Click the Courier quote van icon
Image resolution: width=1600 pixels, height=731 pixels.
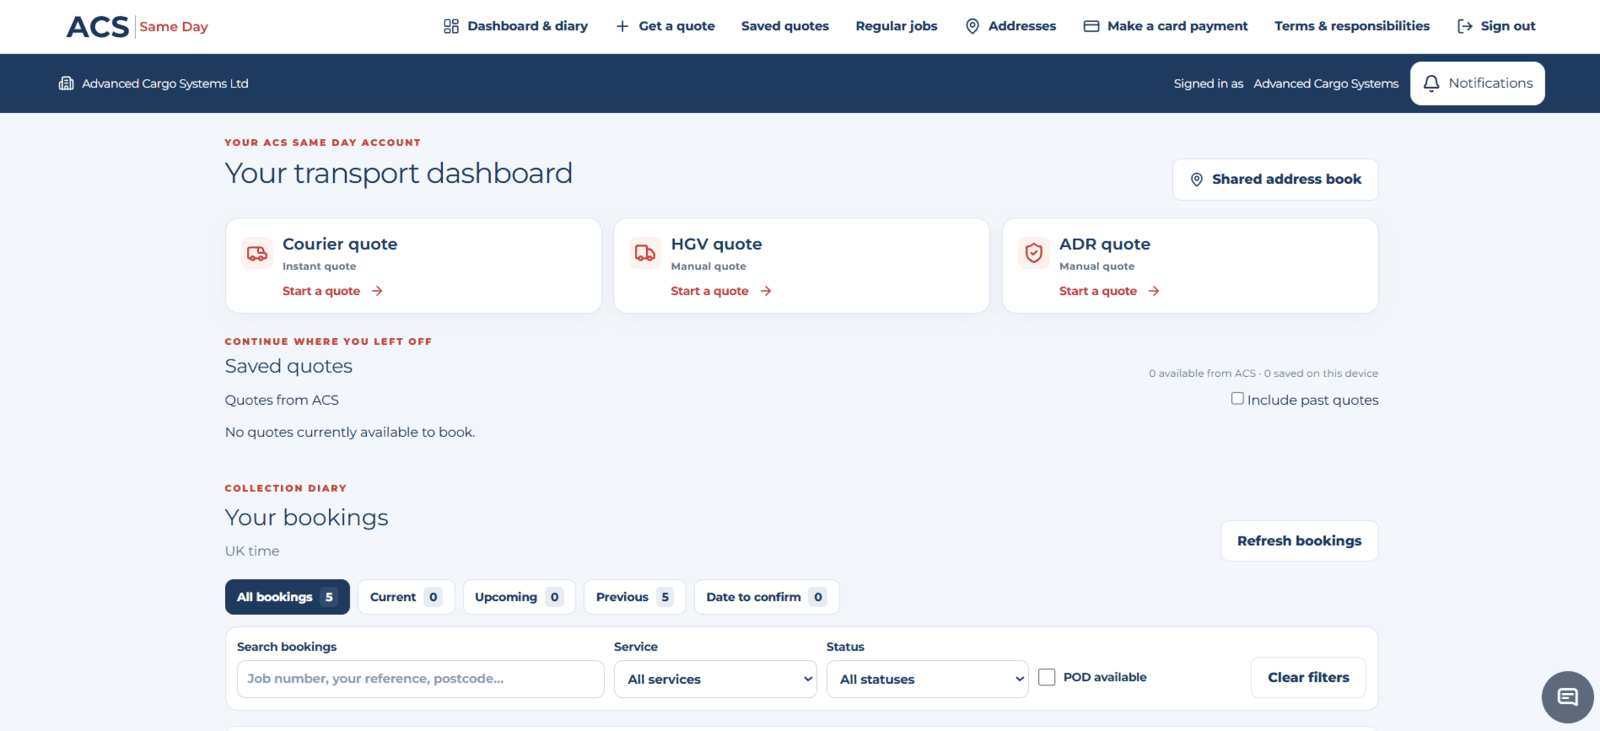[x=257, y=253]
